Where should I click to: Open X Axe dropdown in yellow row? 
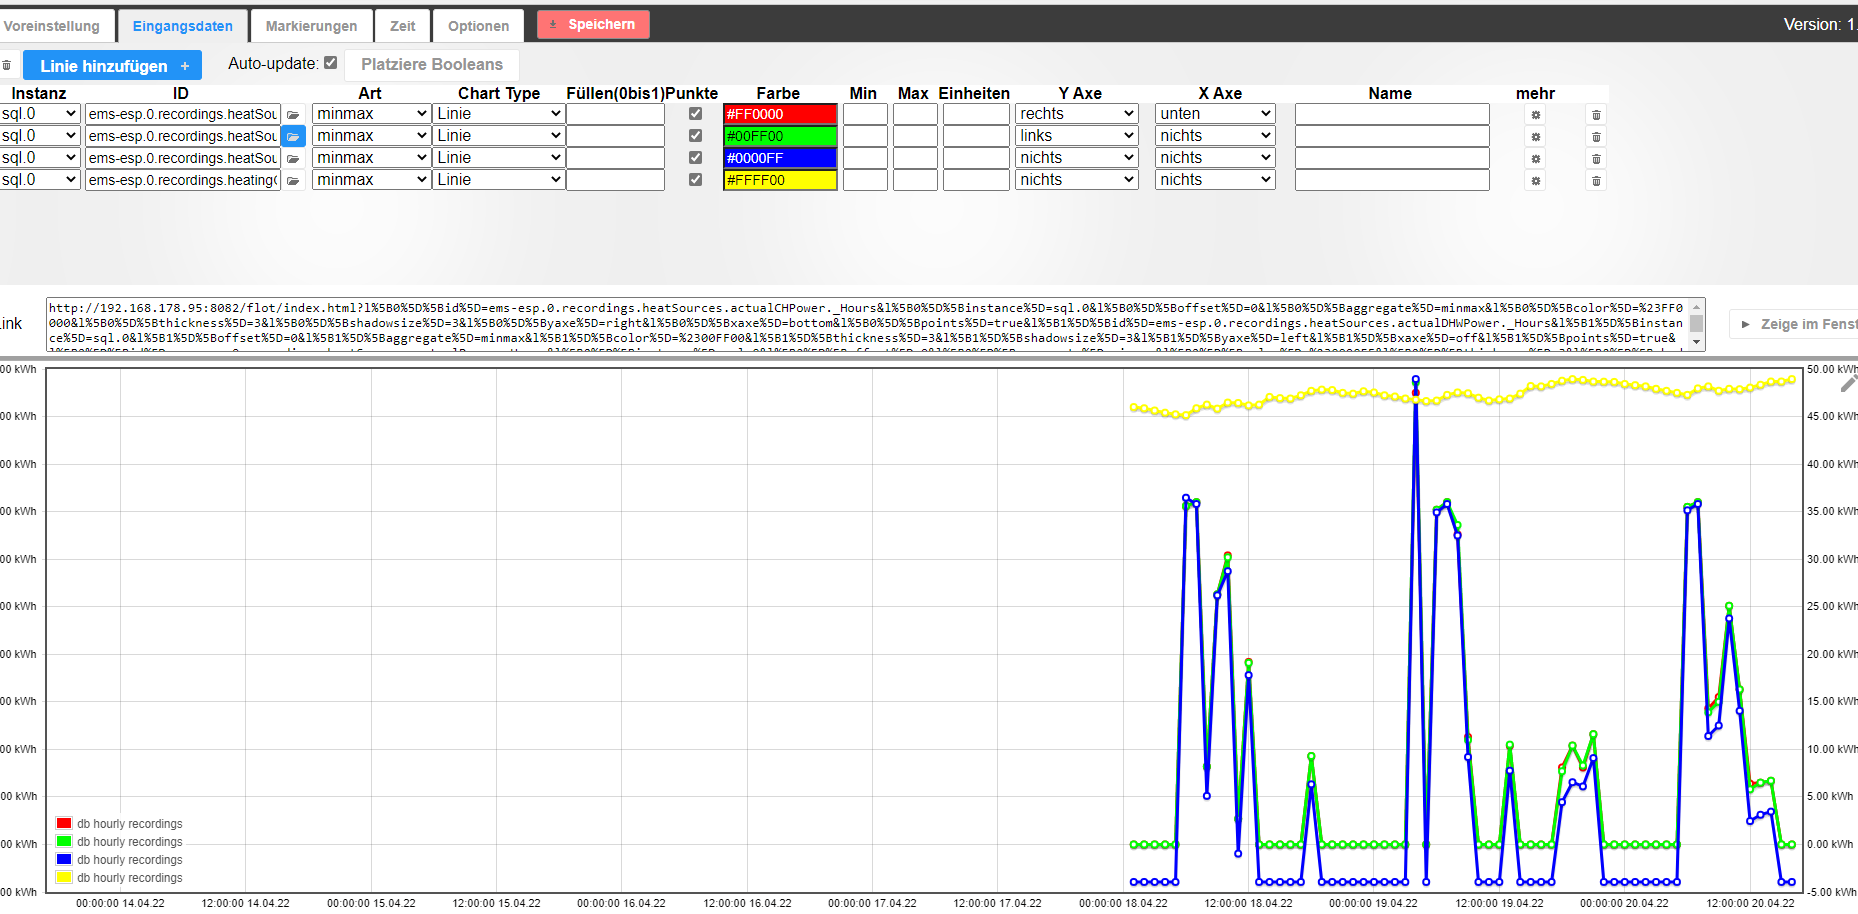click(x=1215, y=180)
